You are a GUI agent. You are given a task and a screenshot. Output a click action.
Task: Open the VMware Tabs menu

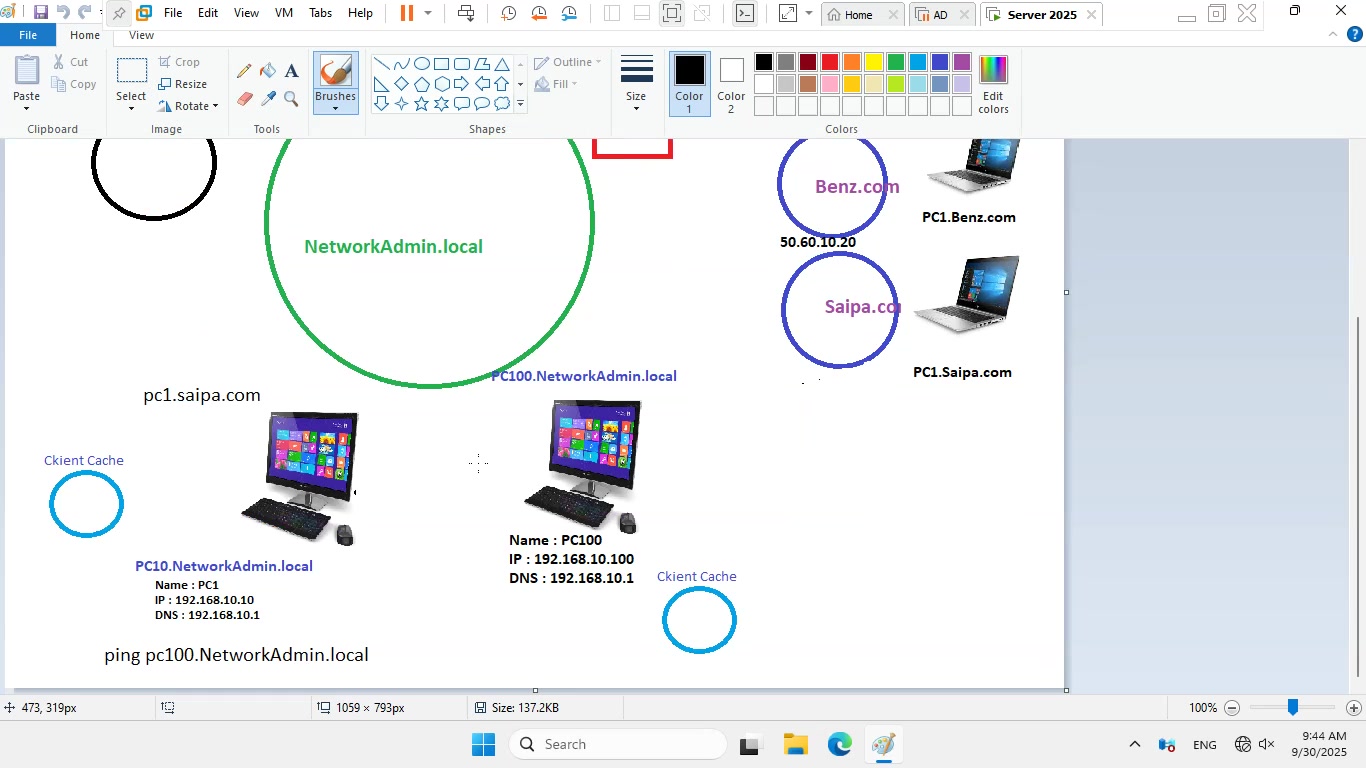tap(321, 13)
